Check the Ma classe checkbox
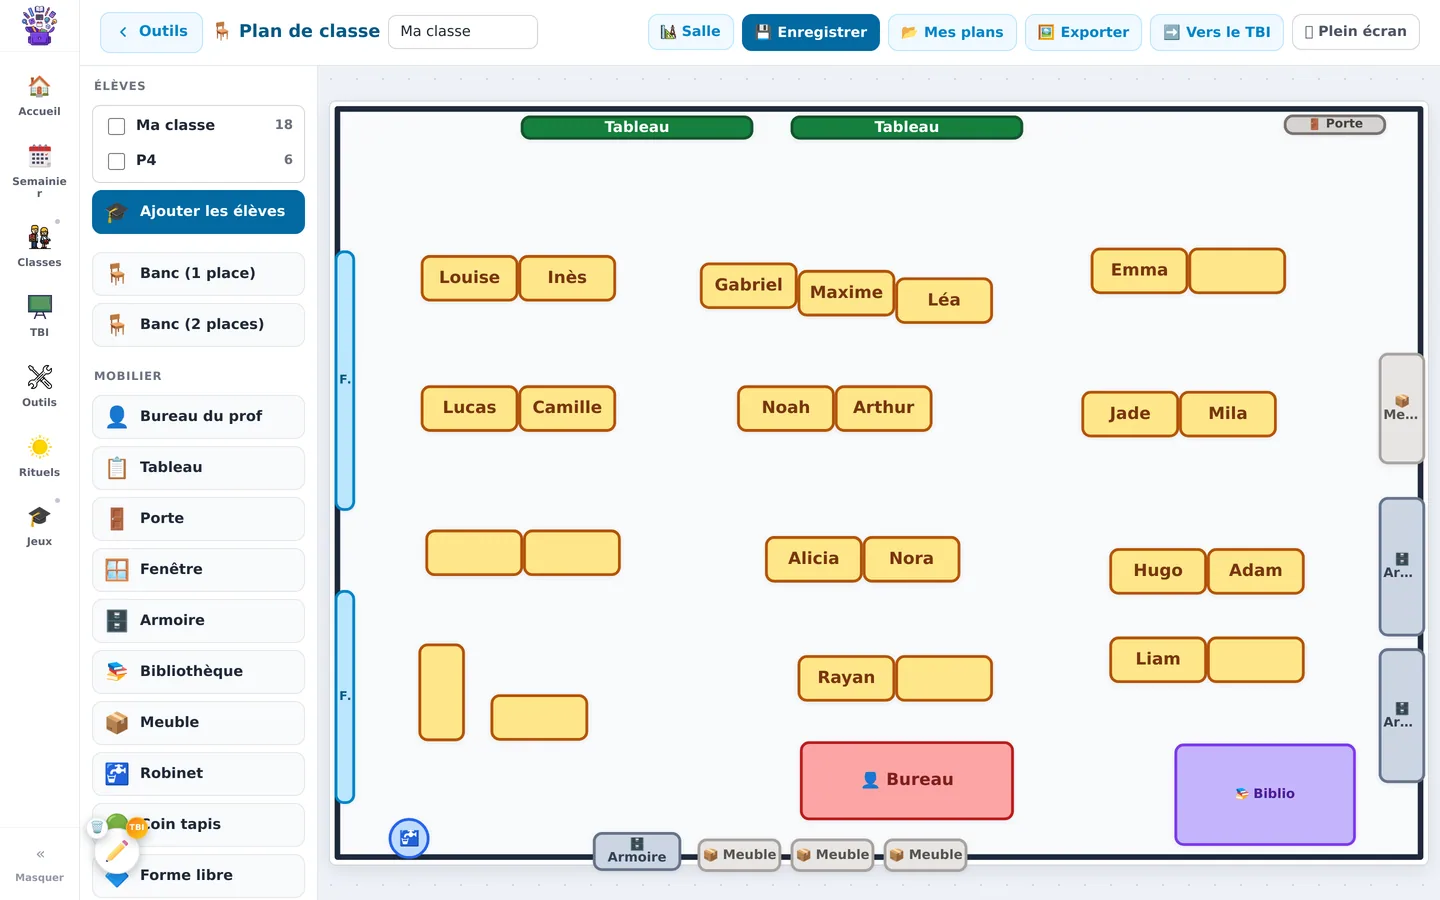 (x=116, y=126)
